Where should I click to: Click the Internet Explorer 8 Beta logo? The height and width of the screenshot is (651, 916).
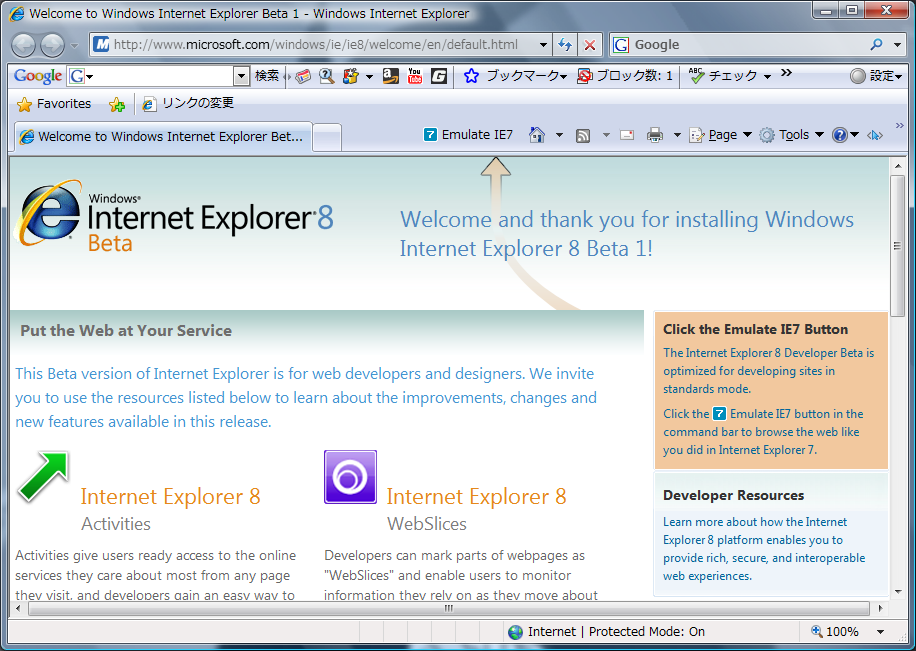point(175,217)
